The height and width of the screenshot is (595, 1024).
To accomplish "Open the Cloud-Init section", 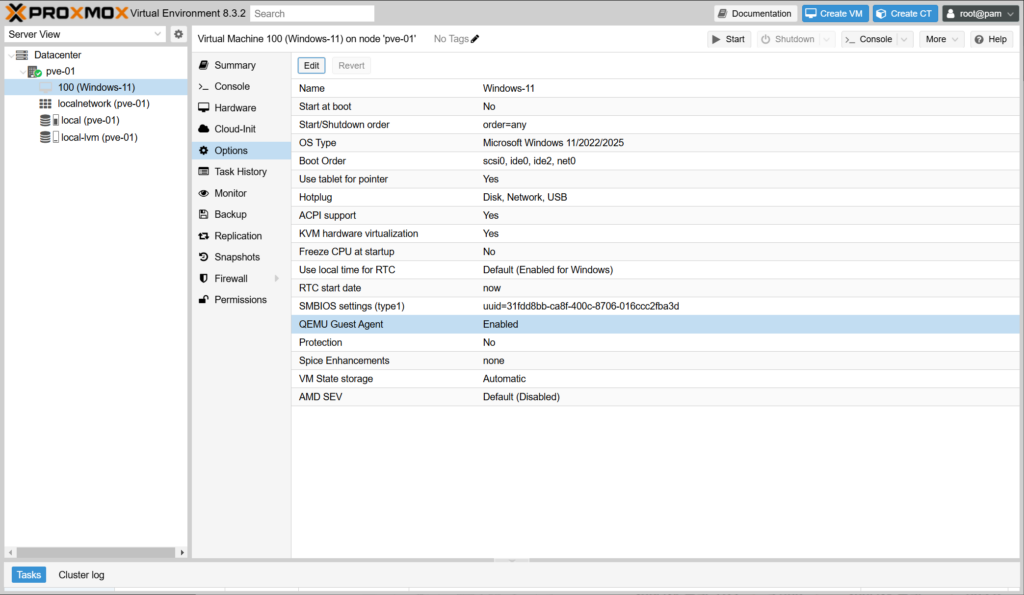I will (235, 129).
